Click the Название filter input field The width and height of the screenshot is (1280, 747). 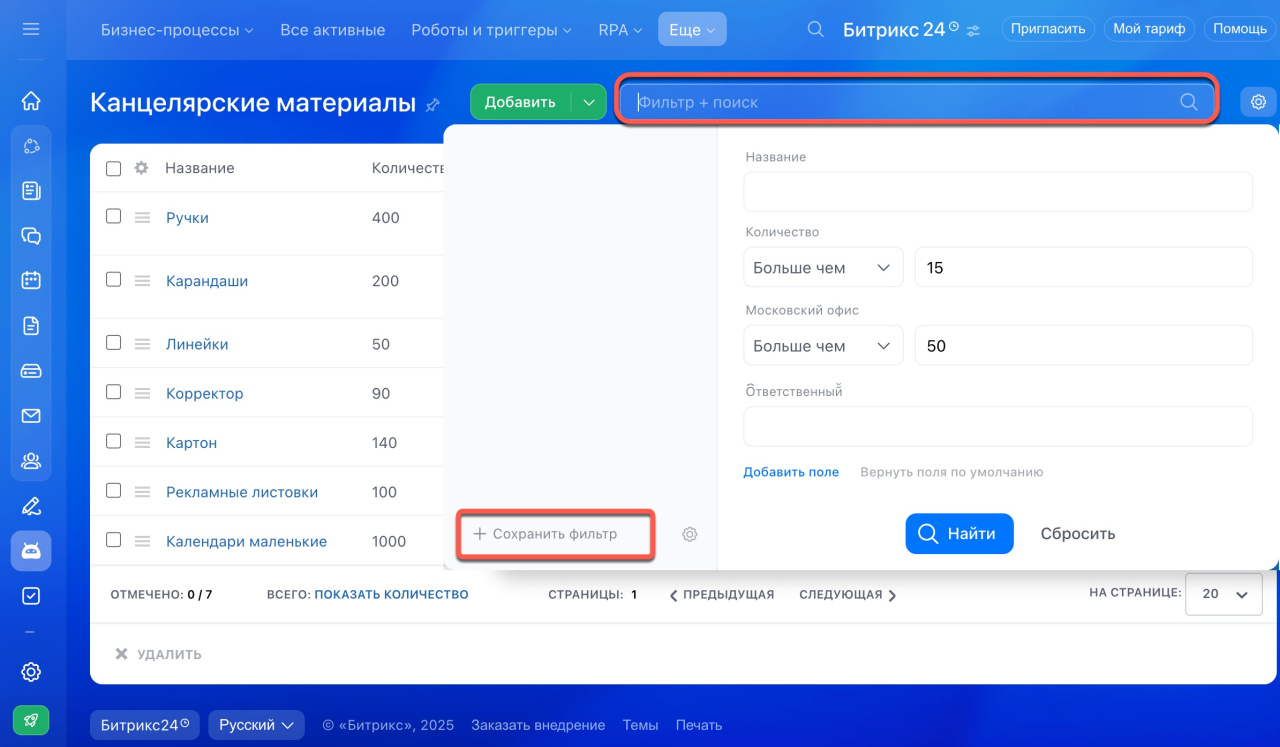[998, 191]
